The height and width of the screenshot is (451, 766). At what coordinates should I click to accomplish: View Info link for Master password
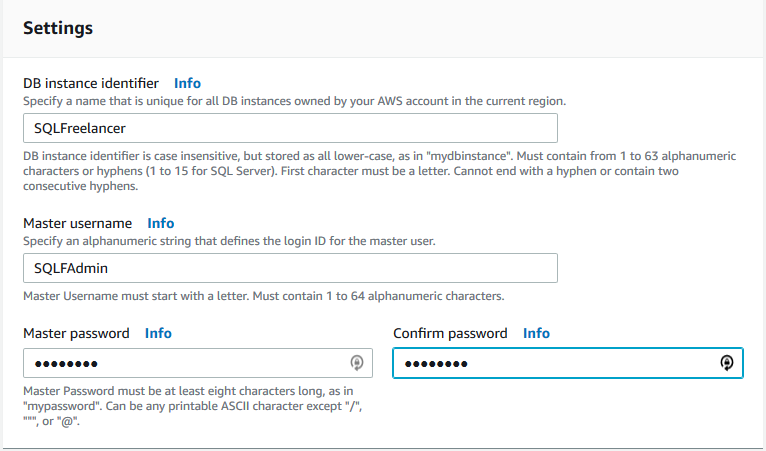pyautogui.click(x=158, y=333)
